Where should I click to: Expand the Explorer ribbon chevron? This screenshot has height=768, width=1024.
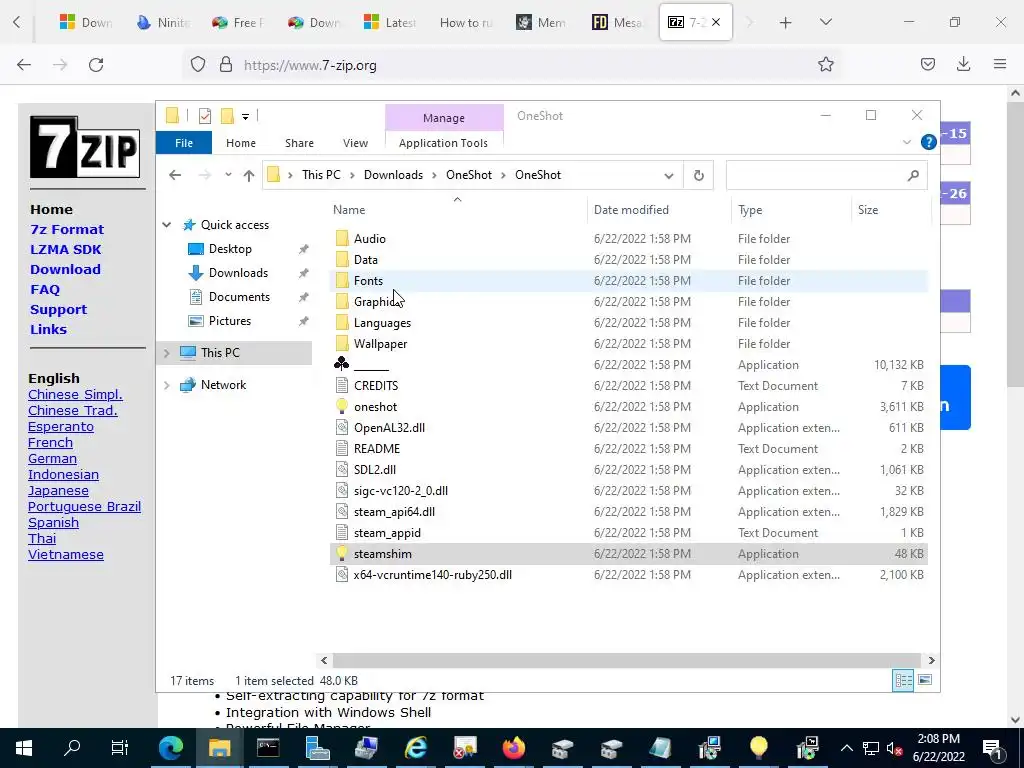[x=906, y=142]
